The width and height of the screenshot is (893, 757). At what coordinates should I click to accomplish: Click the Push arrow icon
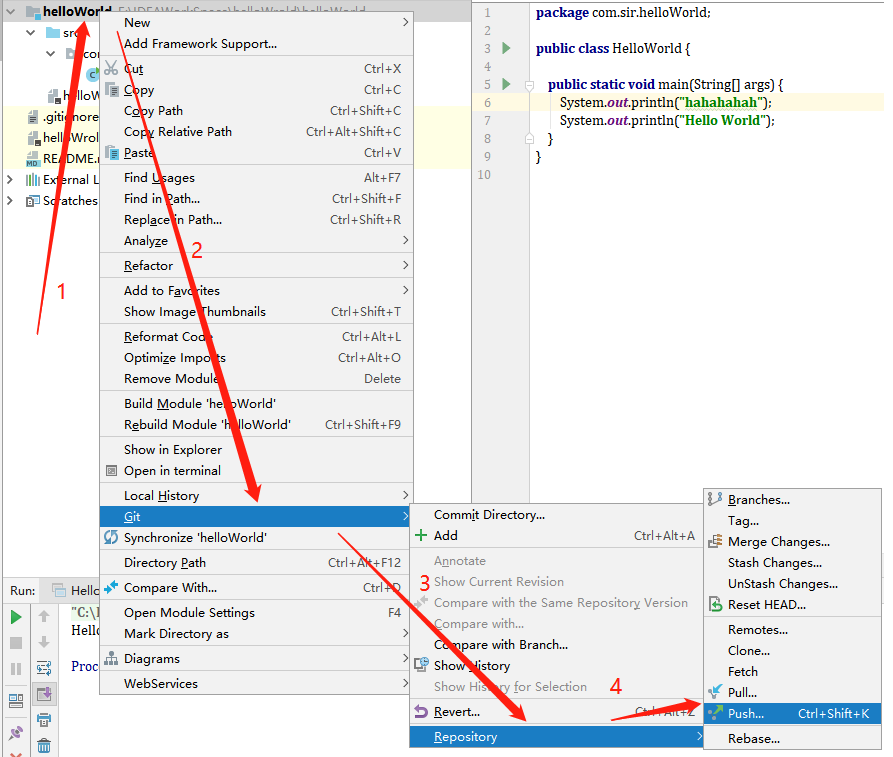(715, 713)
